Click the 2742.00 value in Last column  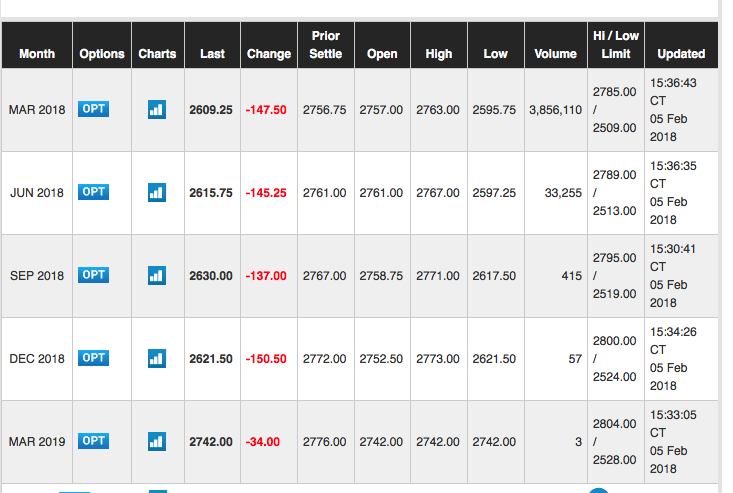coord(211,442)
